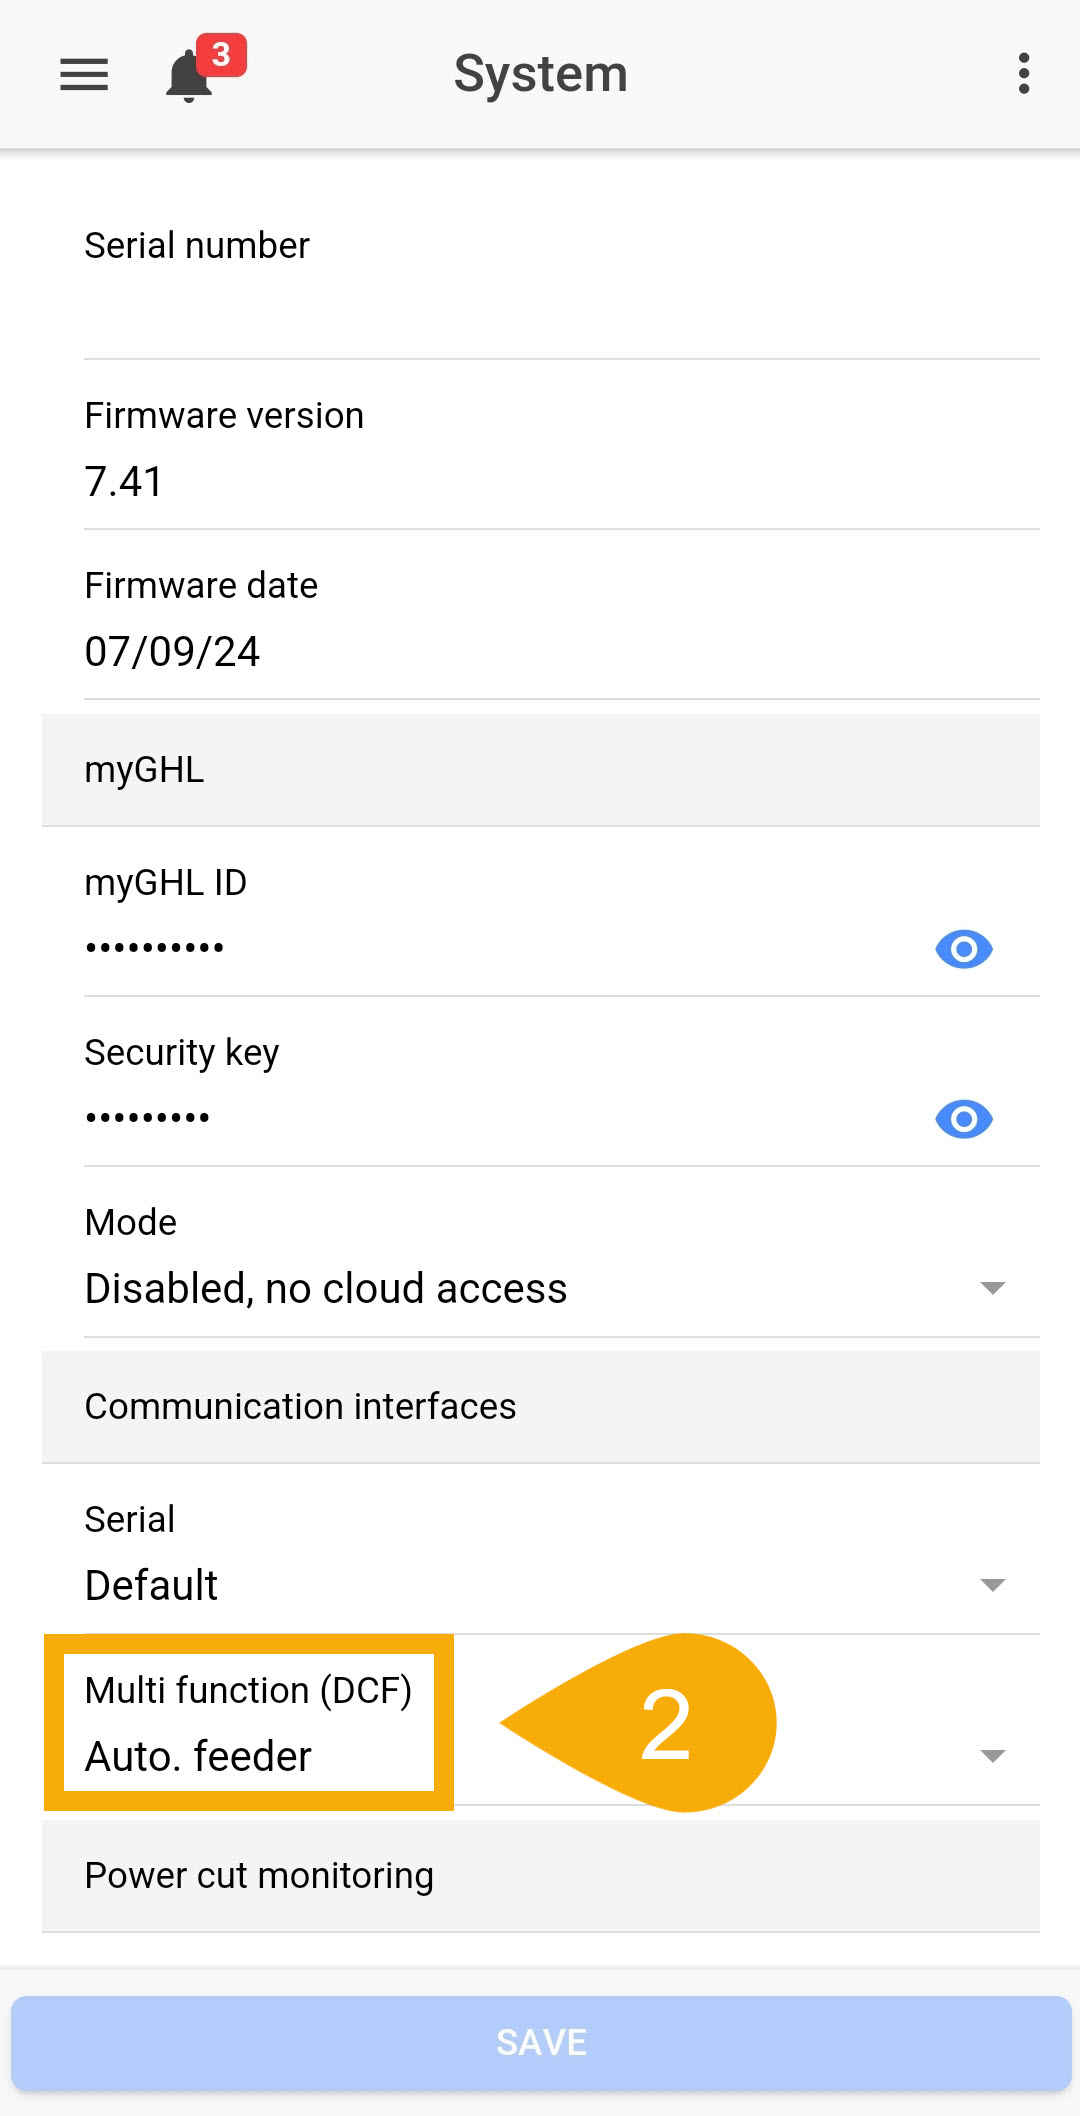Open the Serial interface dropdown
This screenshot has width=1080, height=2116.
(x=992, y=1585)
